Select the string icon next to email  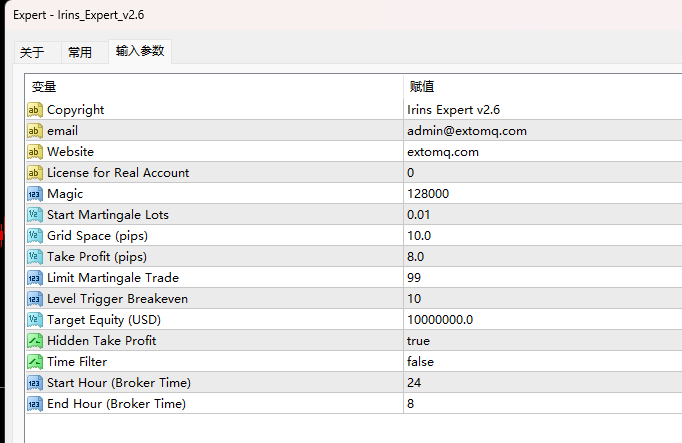(35, 131)
